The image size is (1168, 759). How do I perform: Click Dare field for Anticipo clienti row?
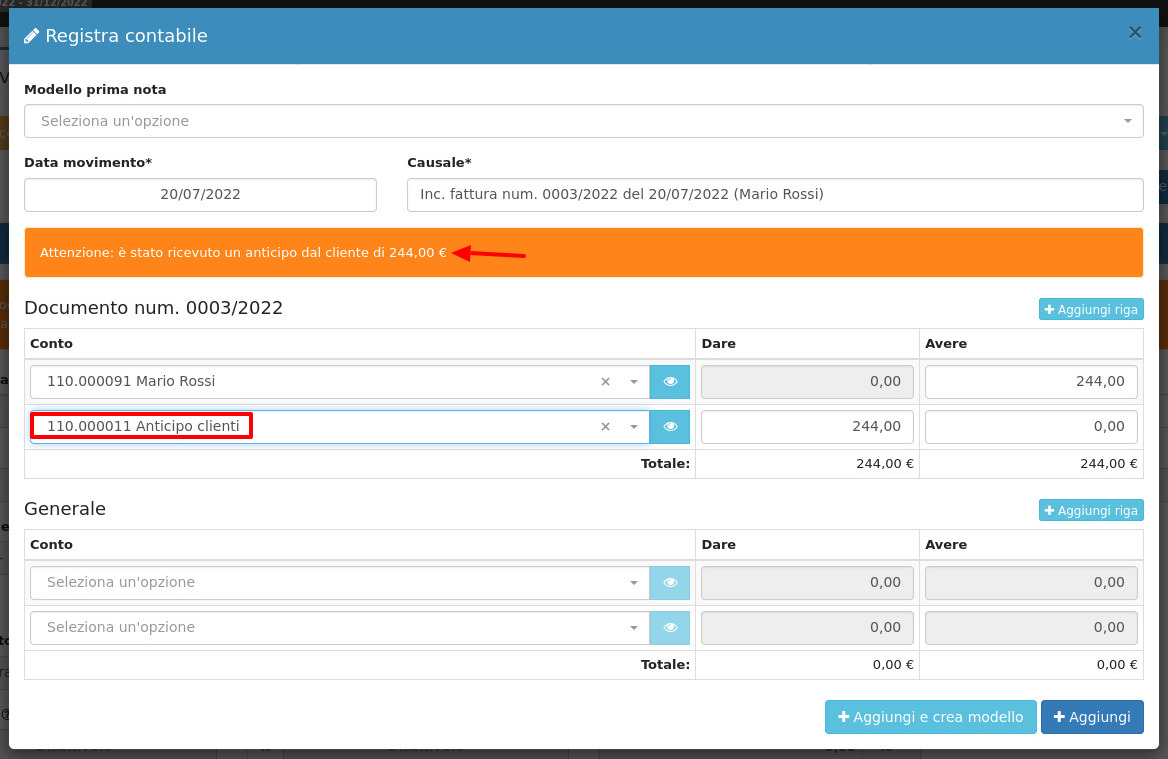point(807,427)
